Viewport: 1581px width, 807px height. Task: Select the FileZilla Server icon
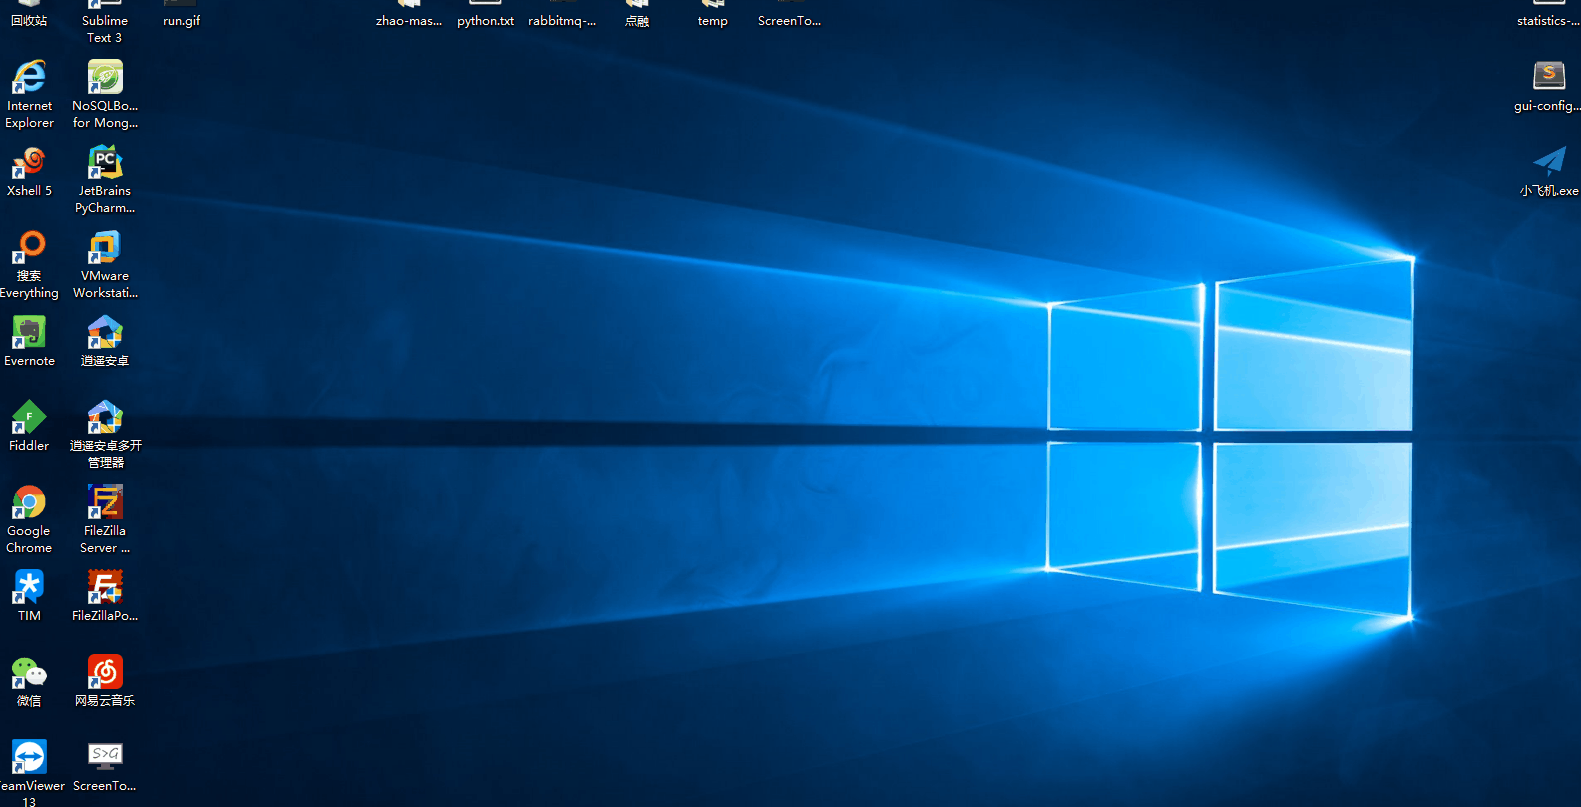pos(105,503)
